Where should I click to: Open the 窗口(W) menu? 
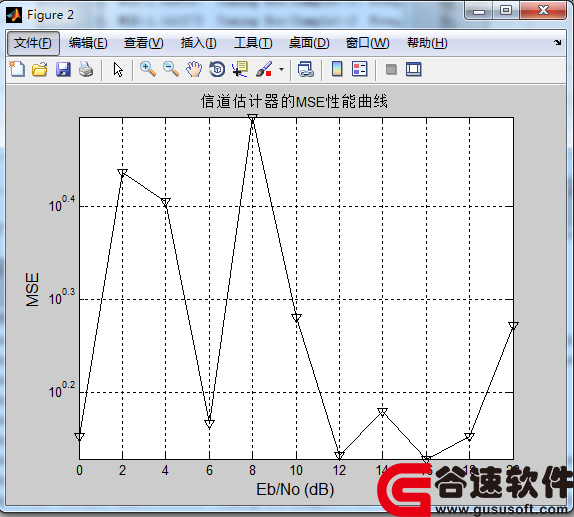pyautogui.click(x=368, y=43)
